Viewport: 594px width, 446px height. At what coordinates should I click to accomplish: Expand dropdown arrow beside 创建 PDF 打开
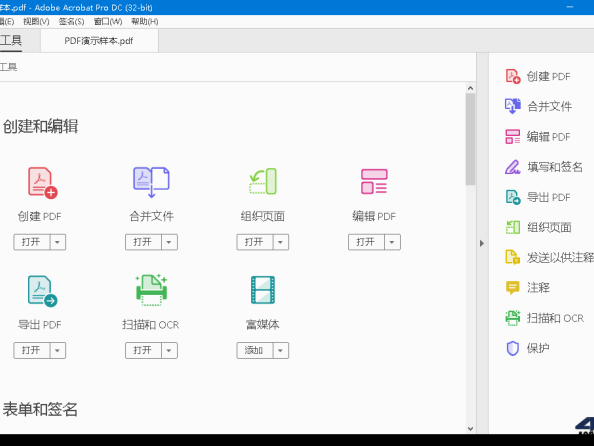pos(58,242)
